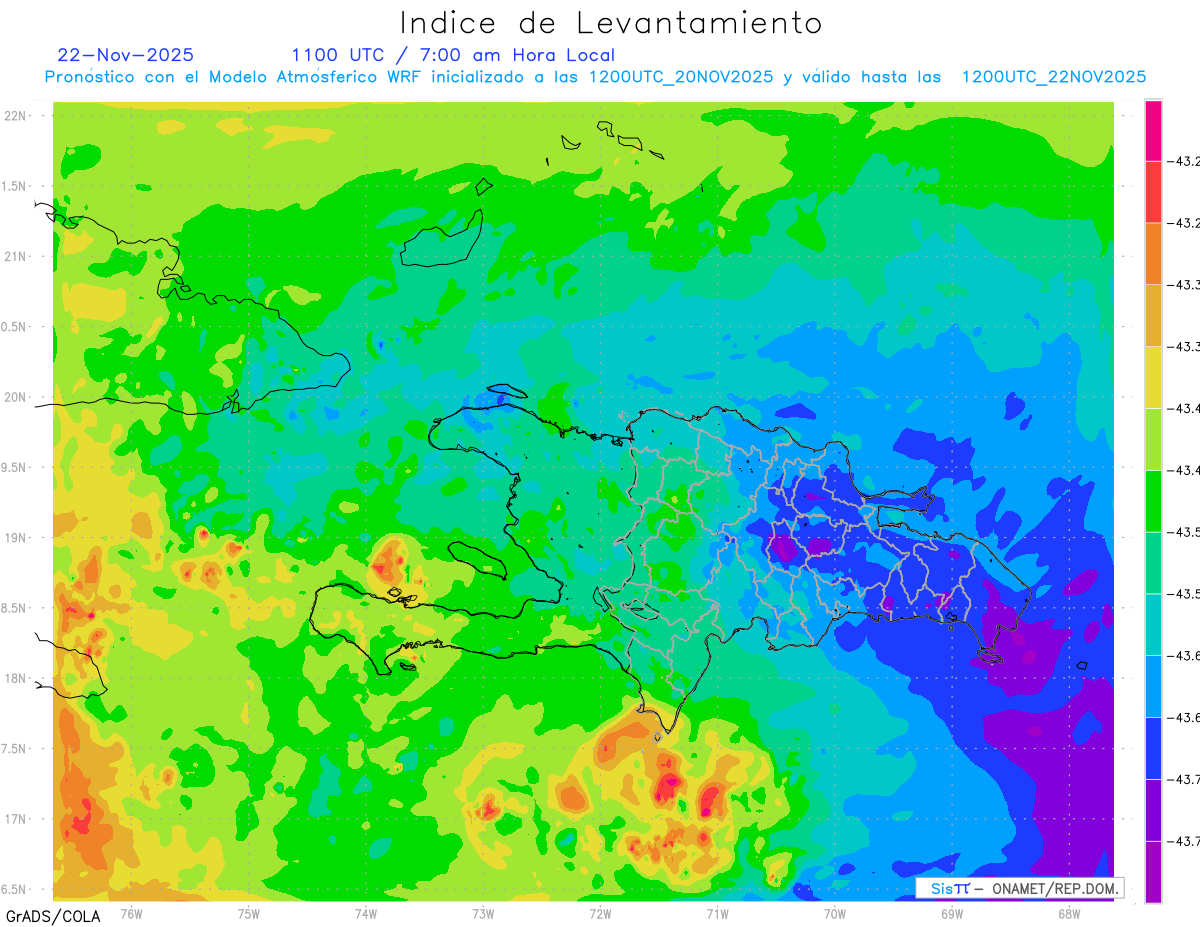Click the bright green legend swatch

tap(1153, 501)
